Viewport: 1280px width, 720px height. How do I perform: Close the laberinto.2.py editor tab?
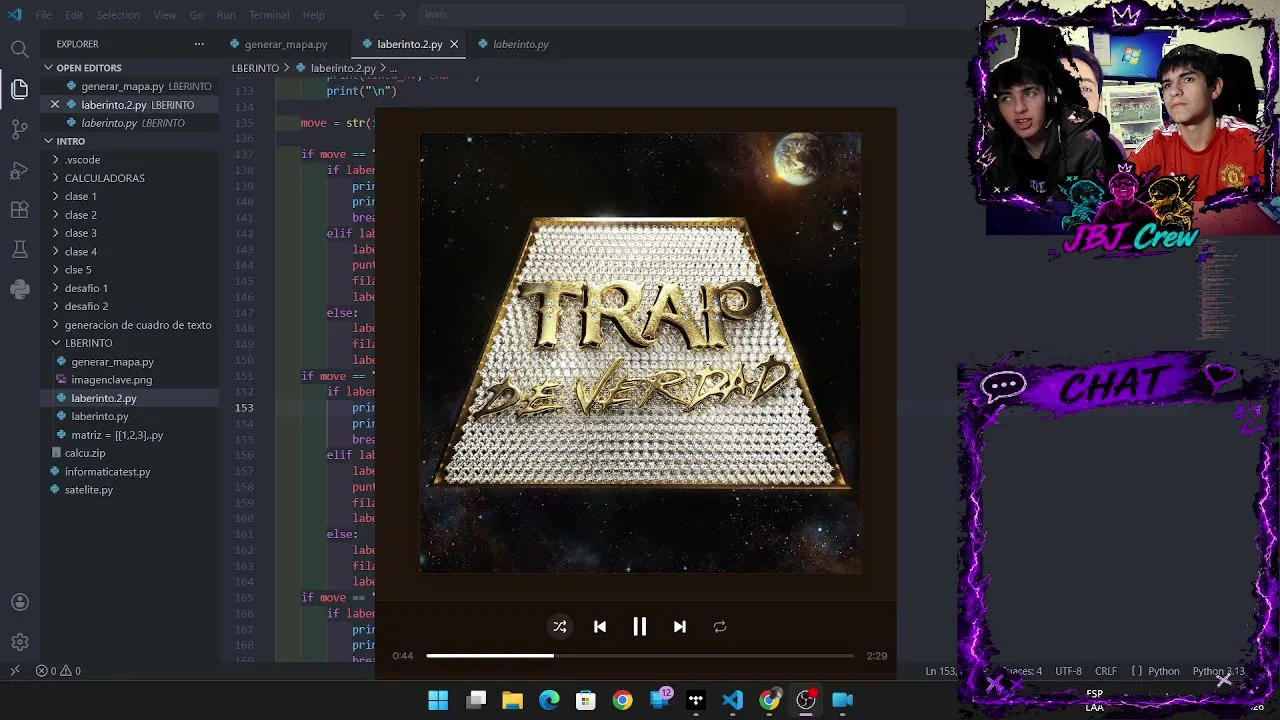click(x=454, y=44)
